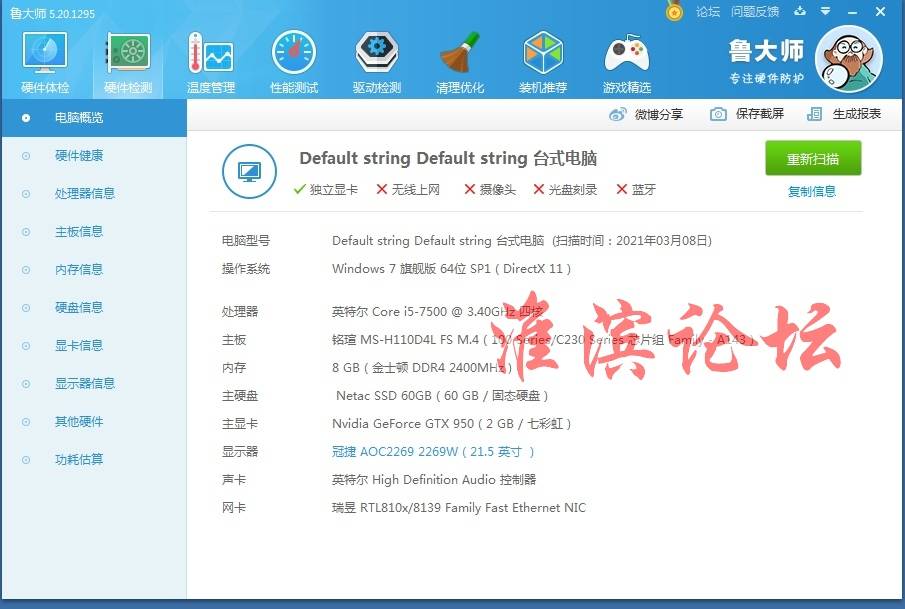The image size is (905, 609).
Task: Click the 冠捷 AOC2269 monitor link
Action: 433,451
